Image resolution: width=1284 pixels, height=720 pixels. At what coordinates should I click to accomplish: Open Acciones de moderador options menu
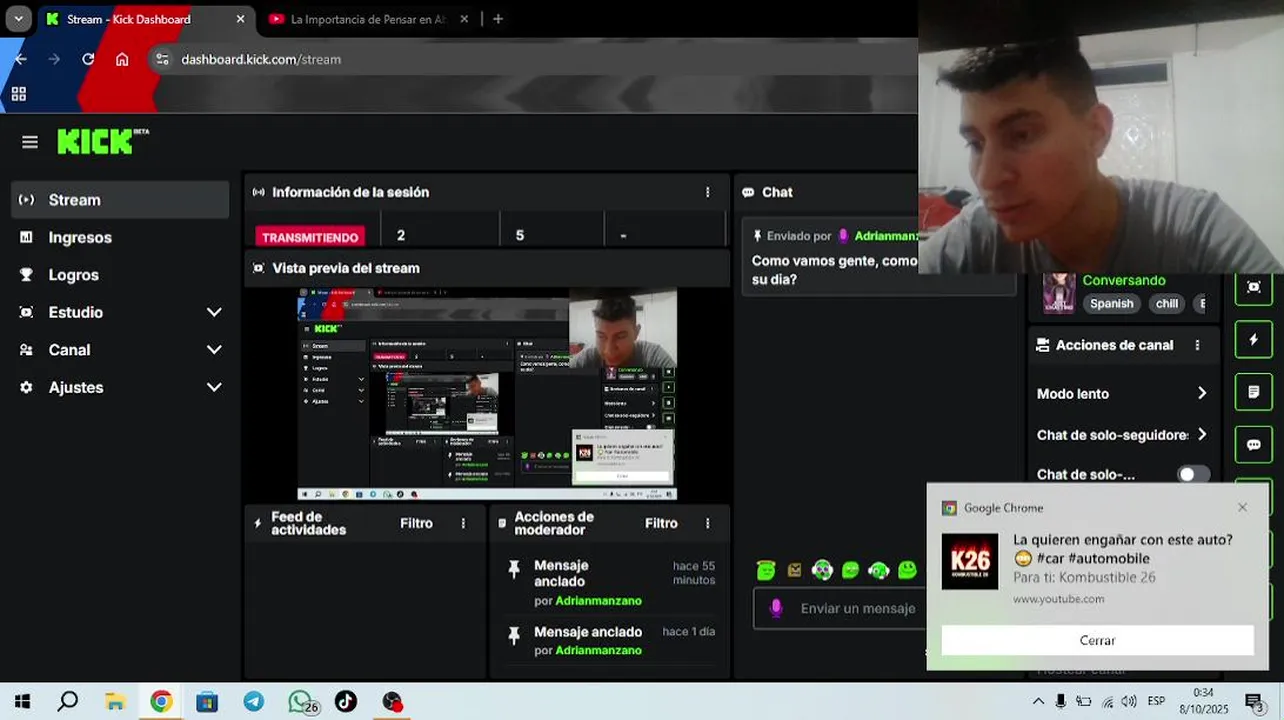[x=708, y=523]
